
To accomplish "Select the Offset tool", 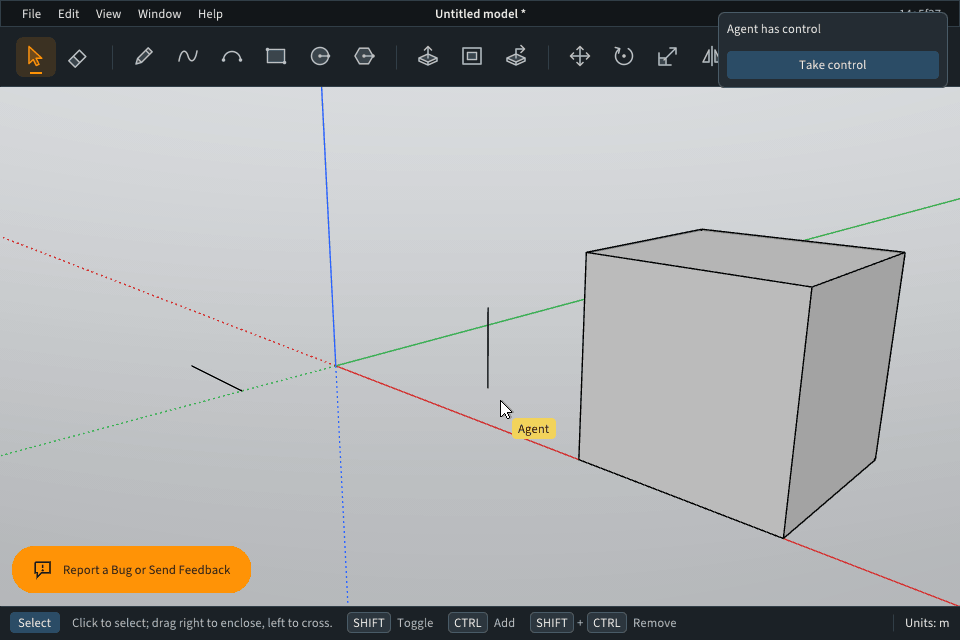I will pyautogui.click(x=471, y=57).
